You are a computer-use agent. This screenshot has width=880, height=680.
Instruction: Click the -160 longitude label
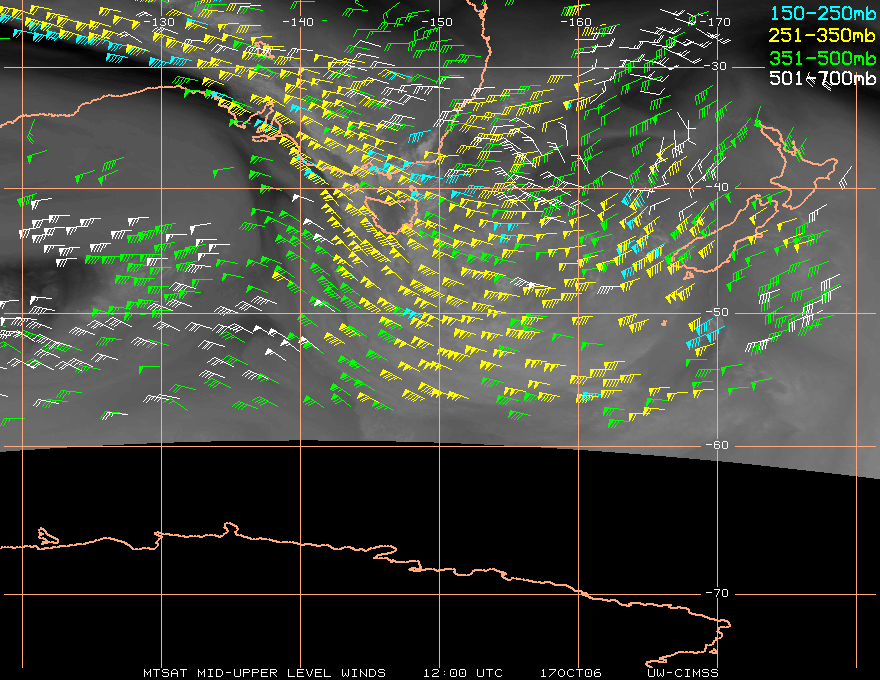pyautogui.click(x=576, y=22)
